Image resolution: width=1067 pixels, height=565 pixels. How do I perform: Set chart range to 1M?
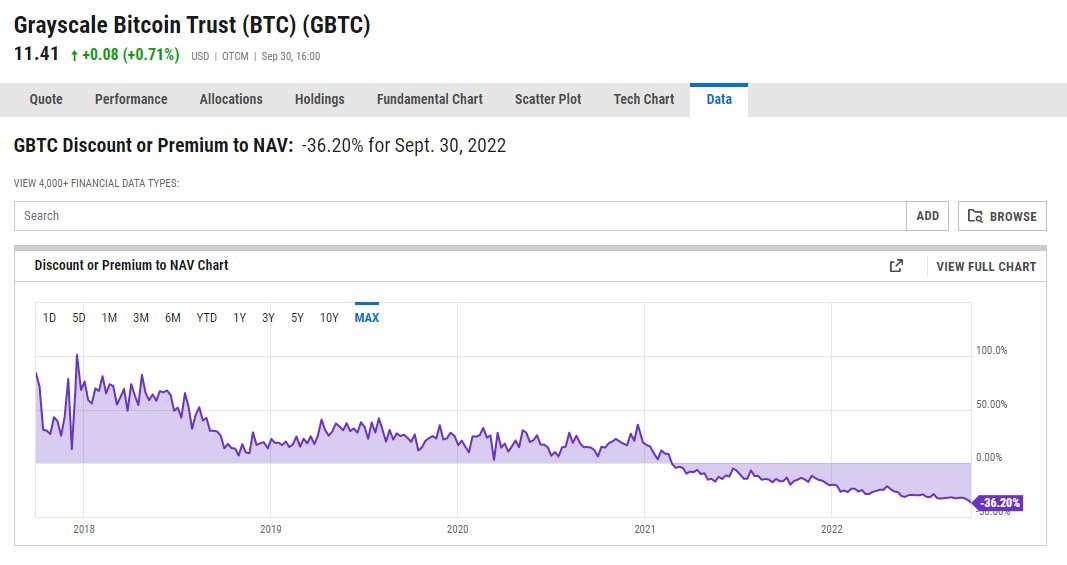(x=109, y=318)
